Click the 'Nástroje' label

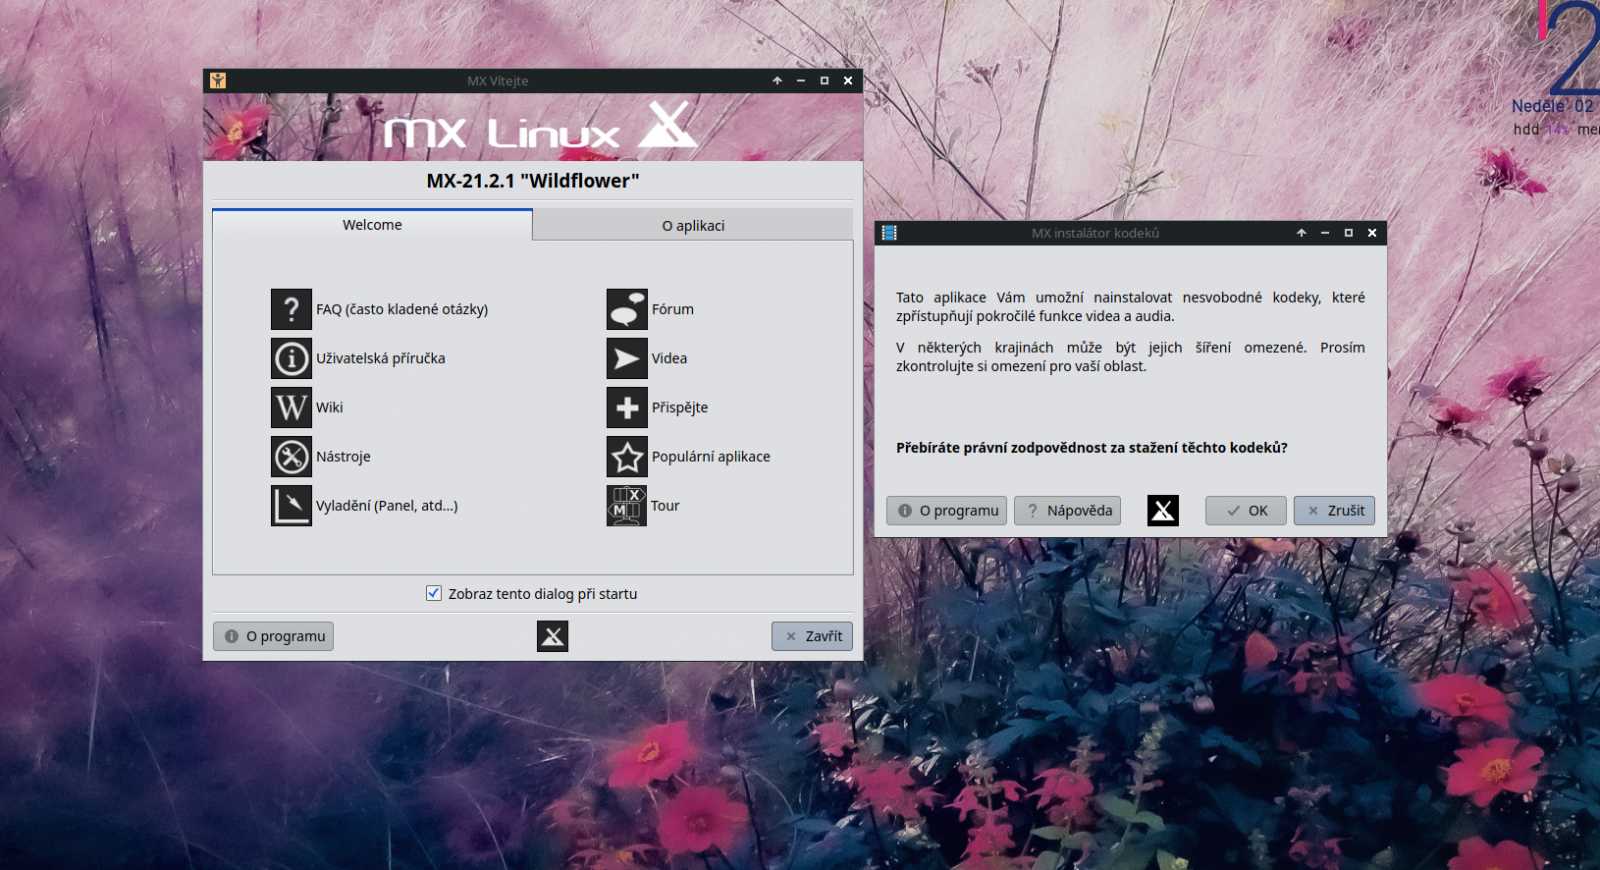tap(343, 456)
